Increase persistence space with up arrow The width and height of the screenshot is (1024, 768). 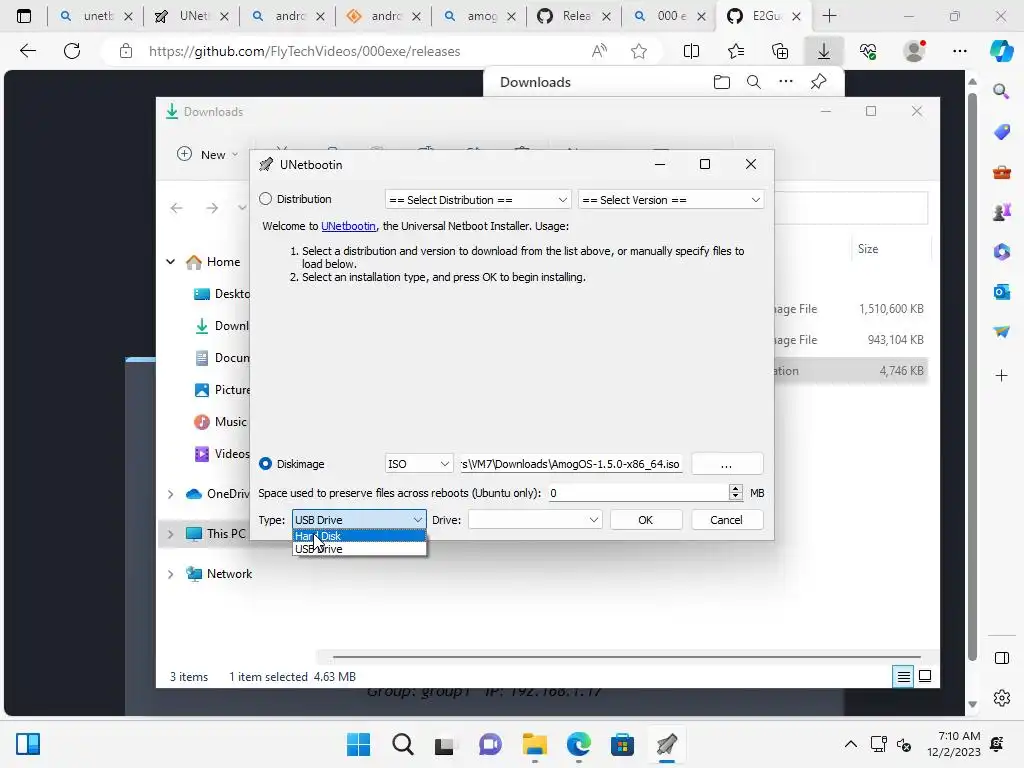736,488
